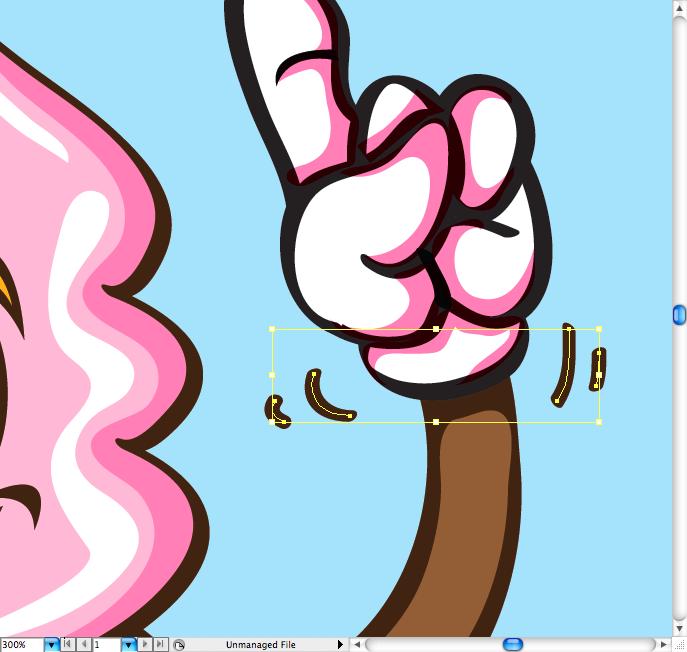Open the status bar popup triangle

pyautogui.click(x=340, y=645)
